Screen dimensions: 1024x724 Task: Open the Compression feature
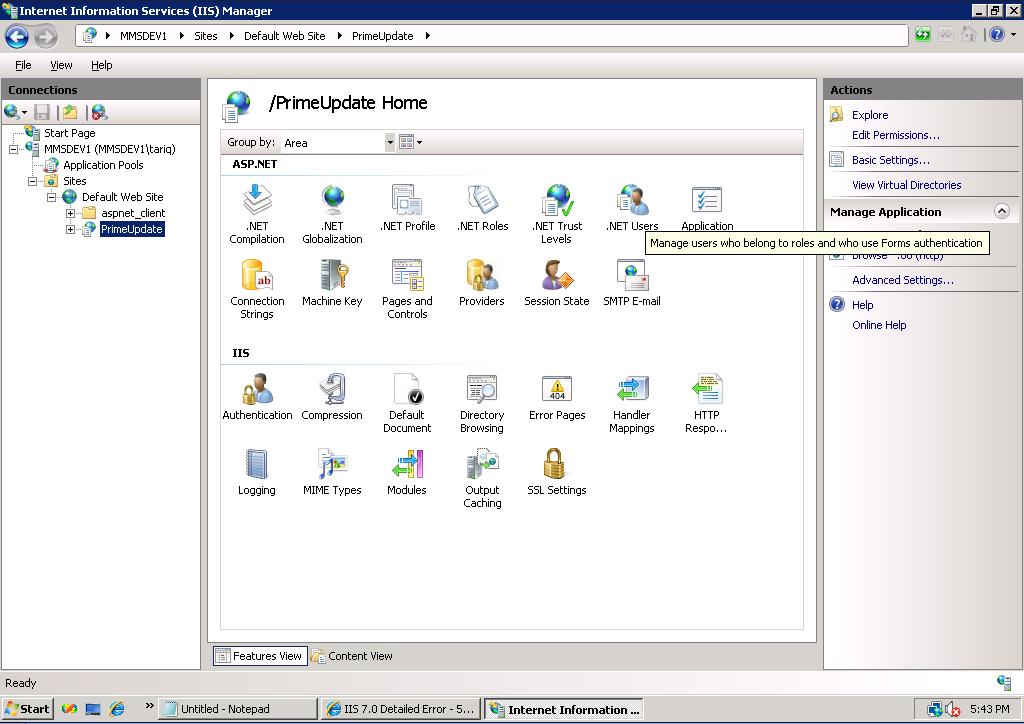332,396
